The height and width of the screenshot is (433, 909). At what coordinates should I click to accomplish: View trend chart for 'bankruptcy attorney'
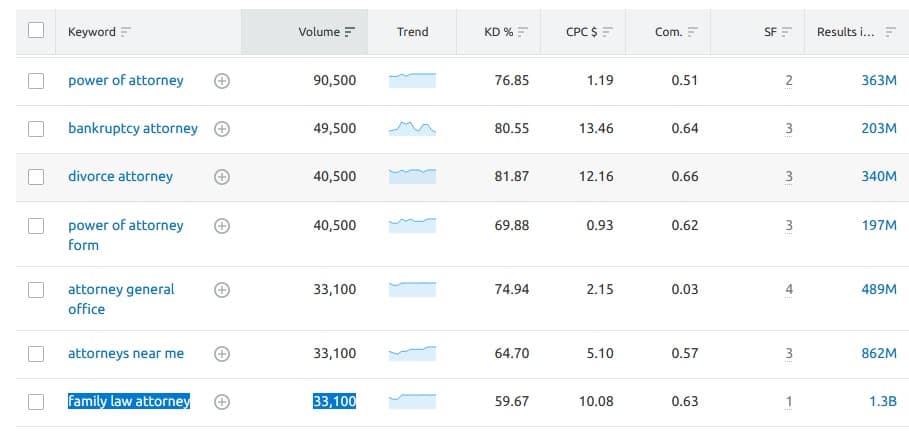point(412,128)
